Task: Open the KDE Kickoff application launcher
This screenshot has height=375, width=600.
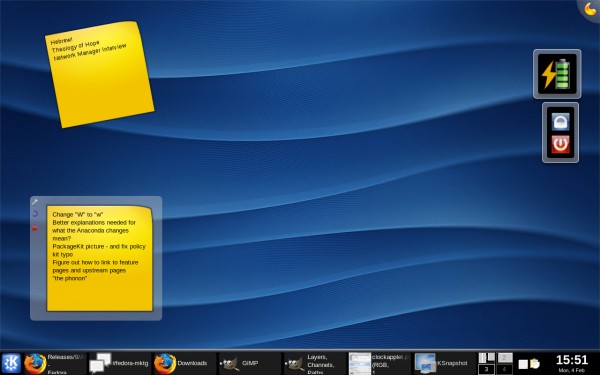Action: pyautogui.click(x=11, y=363)
